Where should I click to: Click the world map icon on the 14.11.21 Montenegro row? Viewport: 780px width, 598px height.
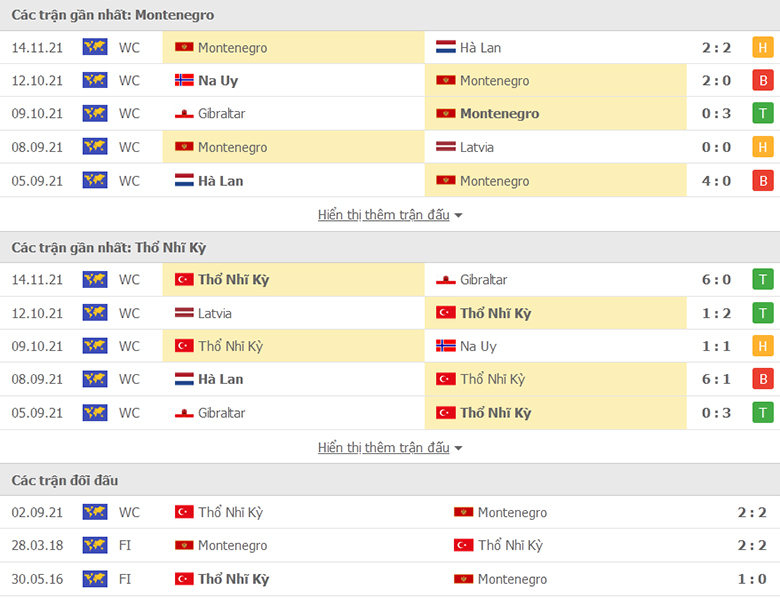95,47
